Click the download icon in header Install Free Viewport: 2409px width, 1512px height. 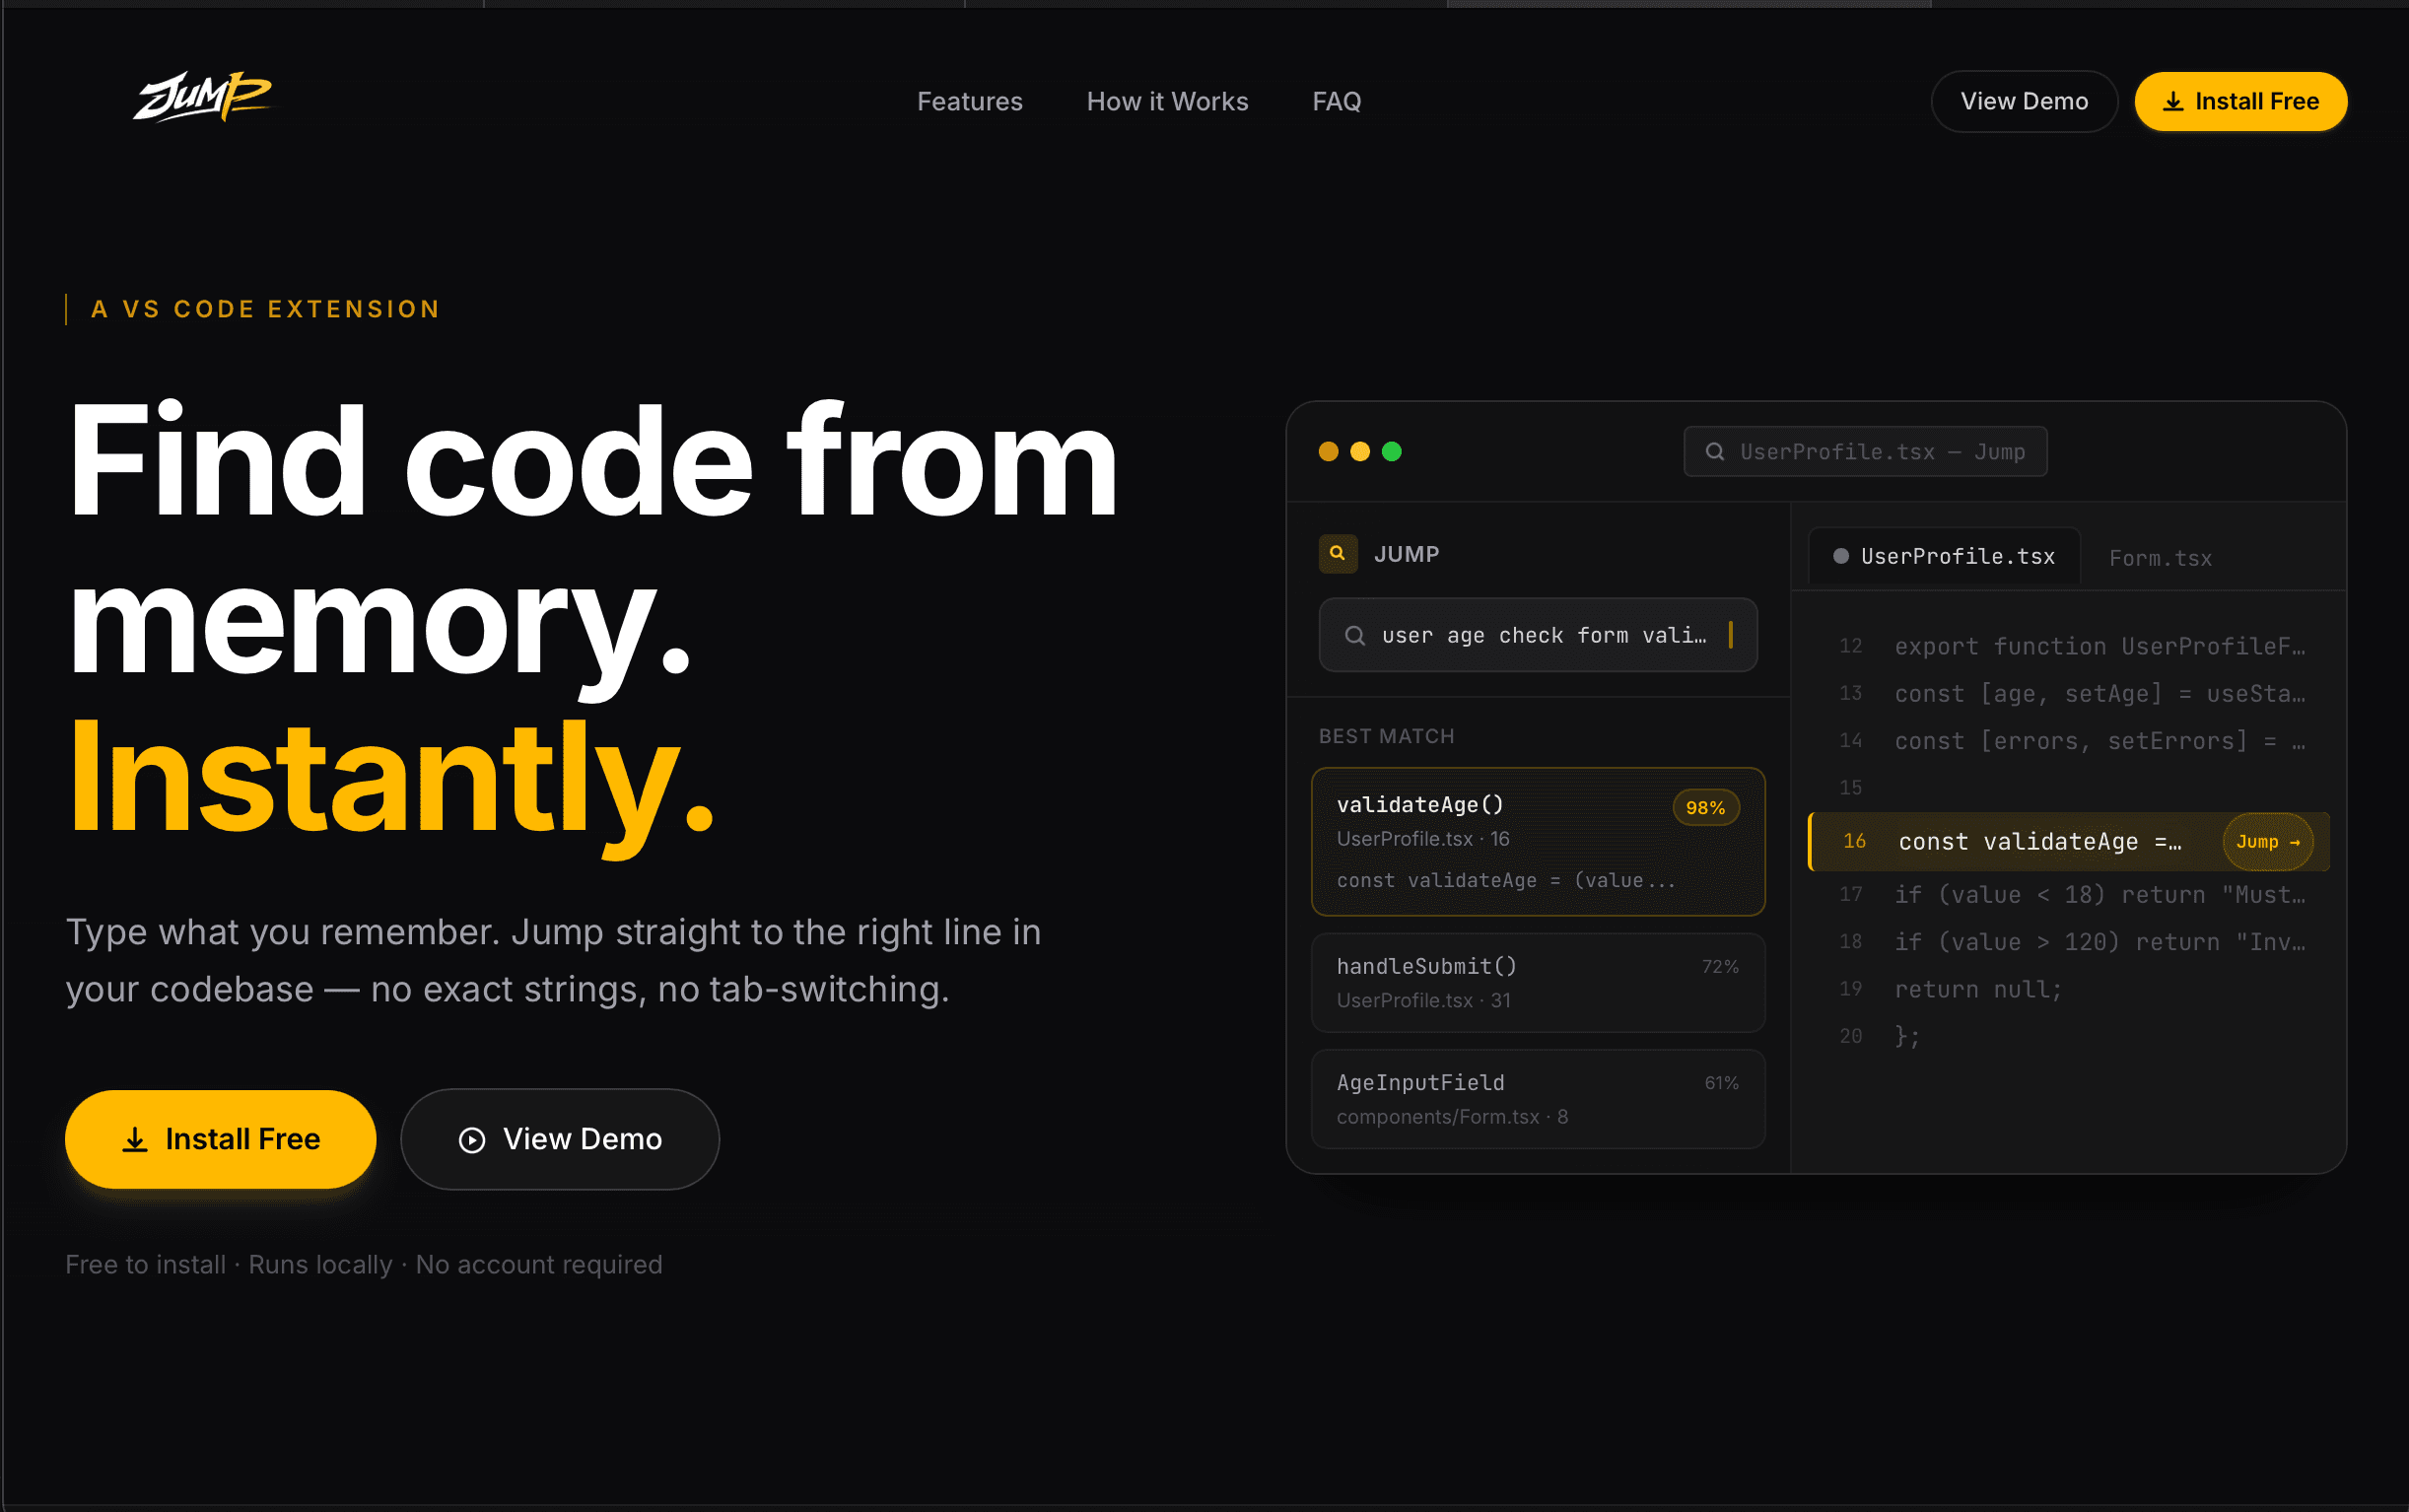point(2172,102)
